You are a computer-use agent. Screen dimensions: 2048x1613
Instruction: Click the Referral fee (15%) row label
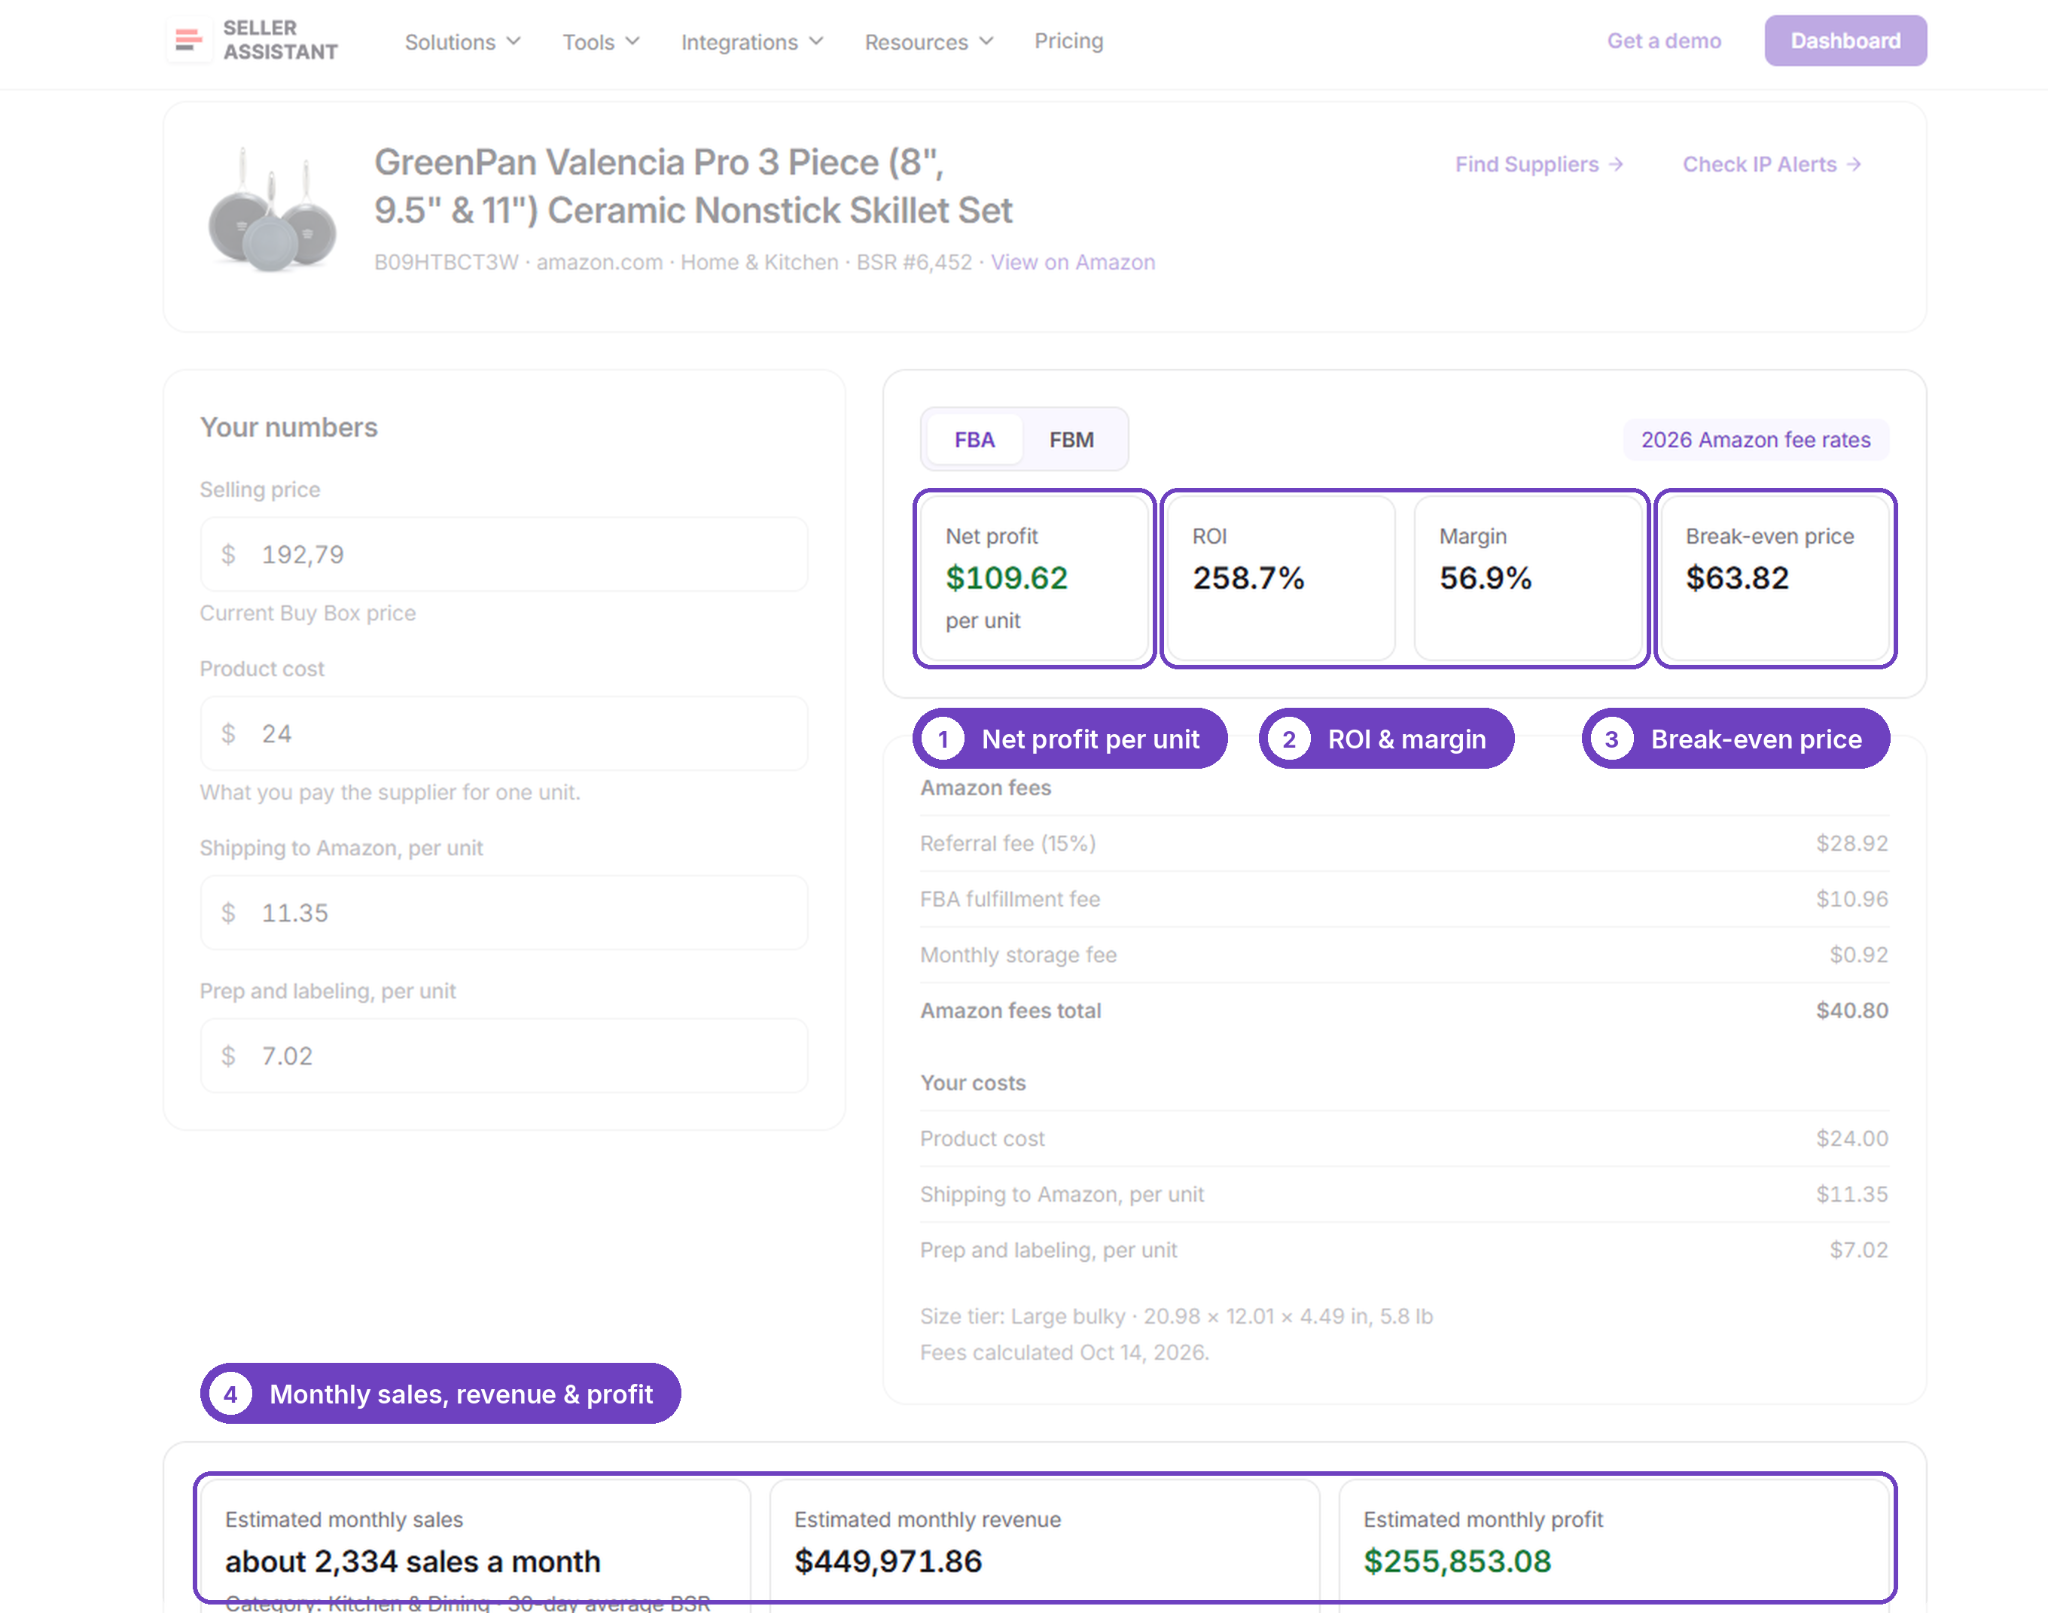[1008, 843]
